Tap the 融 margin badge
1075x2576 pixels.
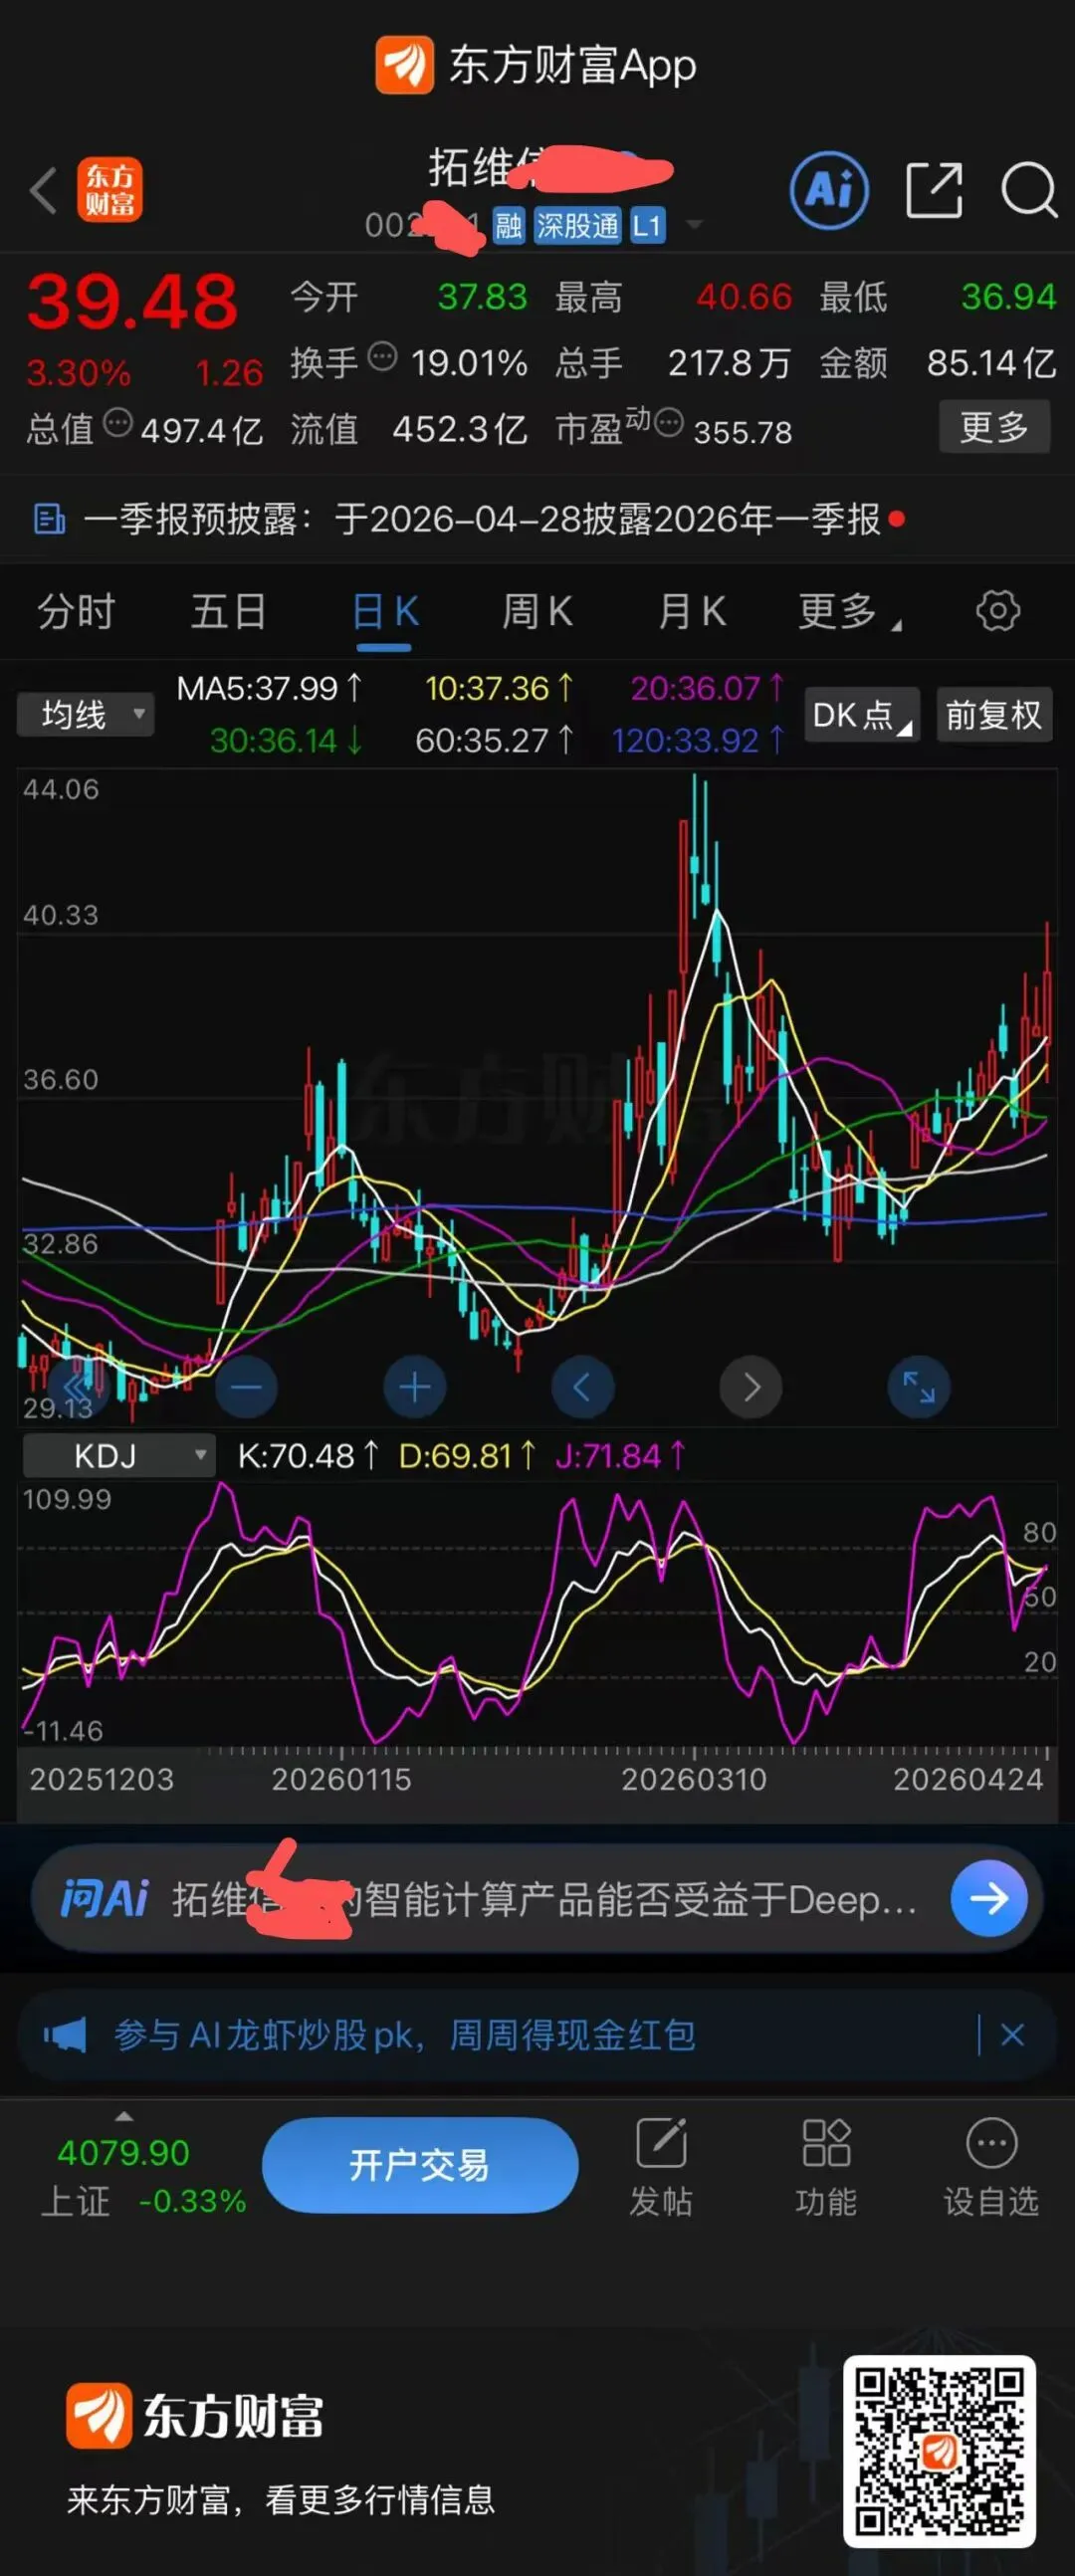pyautogui.click(x=508, y=226)
